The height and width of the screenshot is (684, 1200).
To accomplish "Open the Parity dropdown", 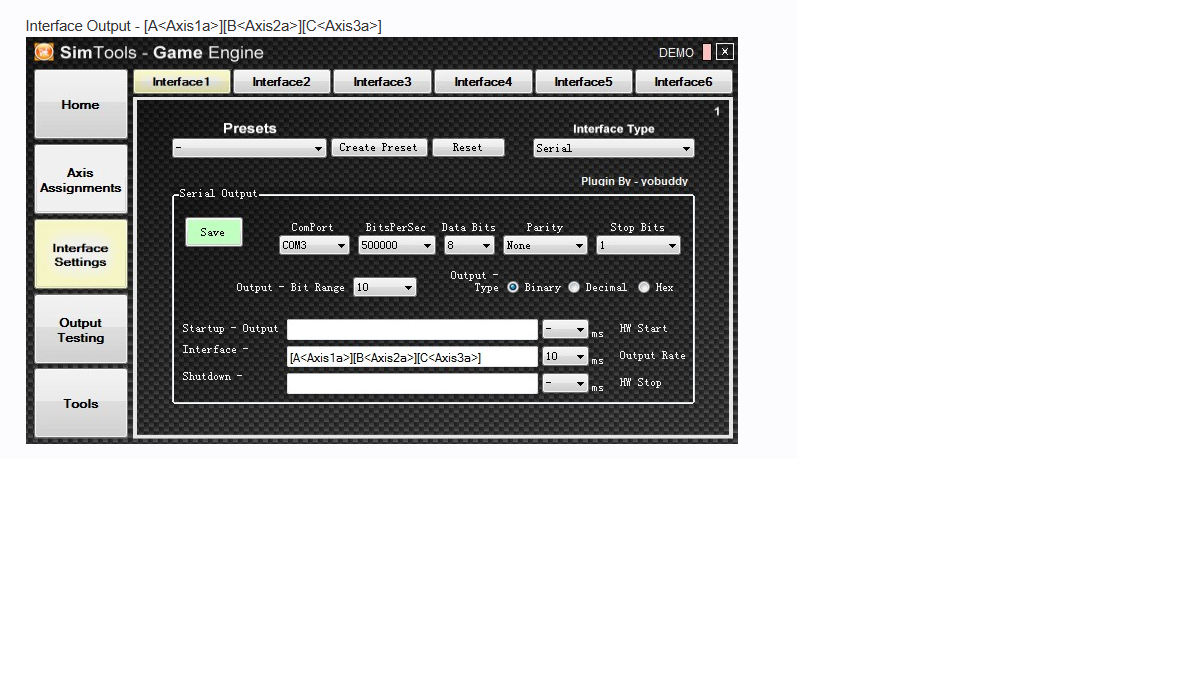I will tap(545, 245).
